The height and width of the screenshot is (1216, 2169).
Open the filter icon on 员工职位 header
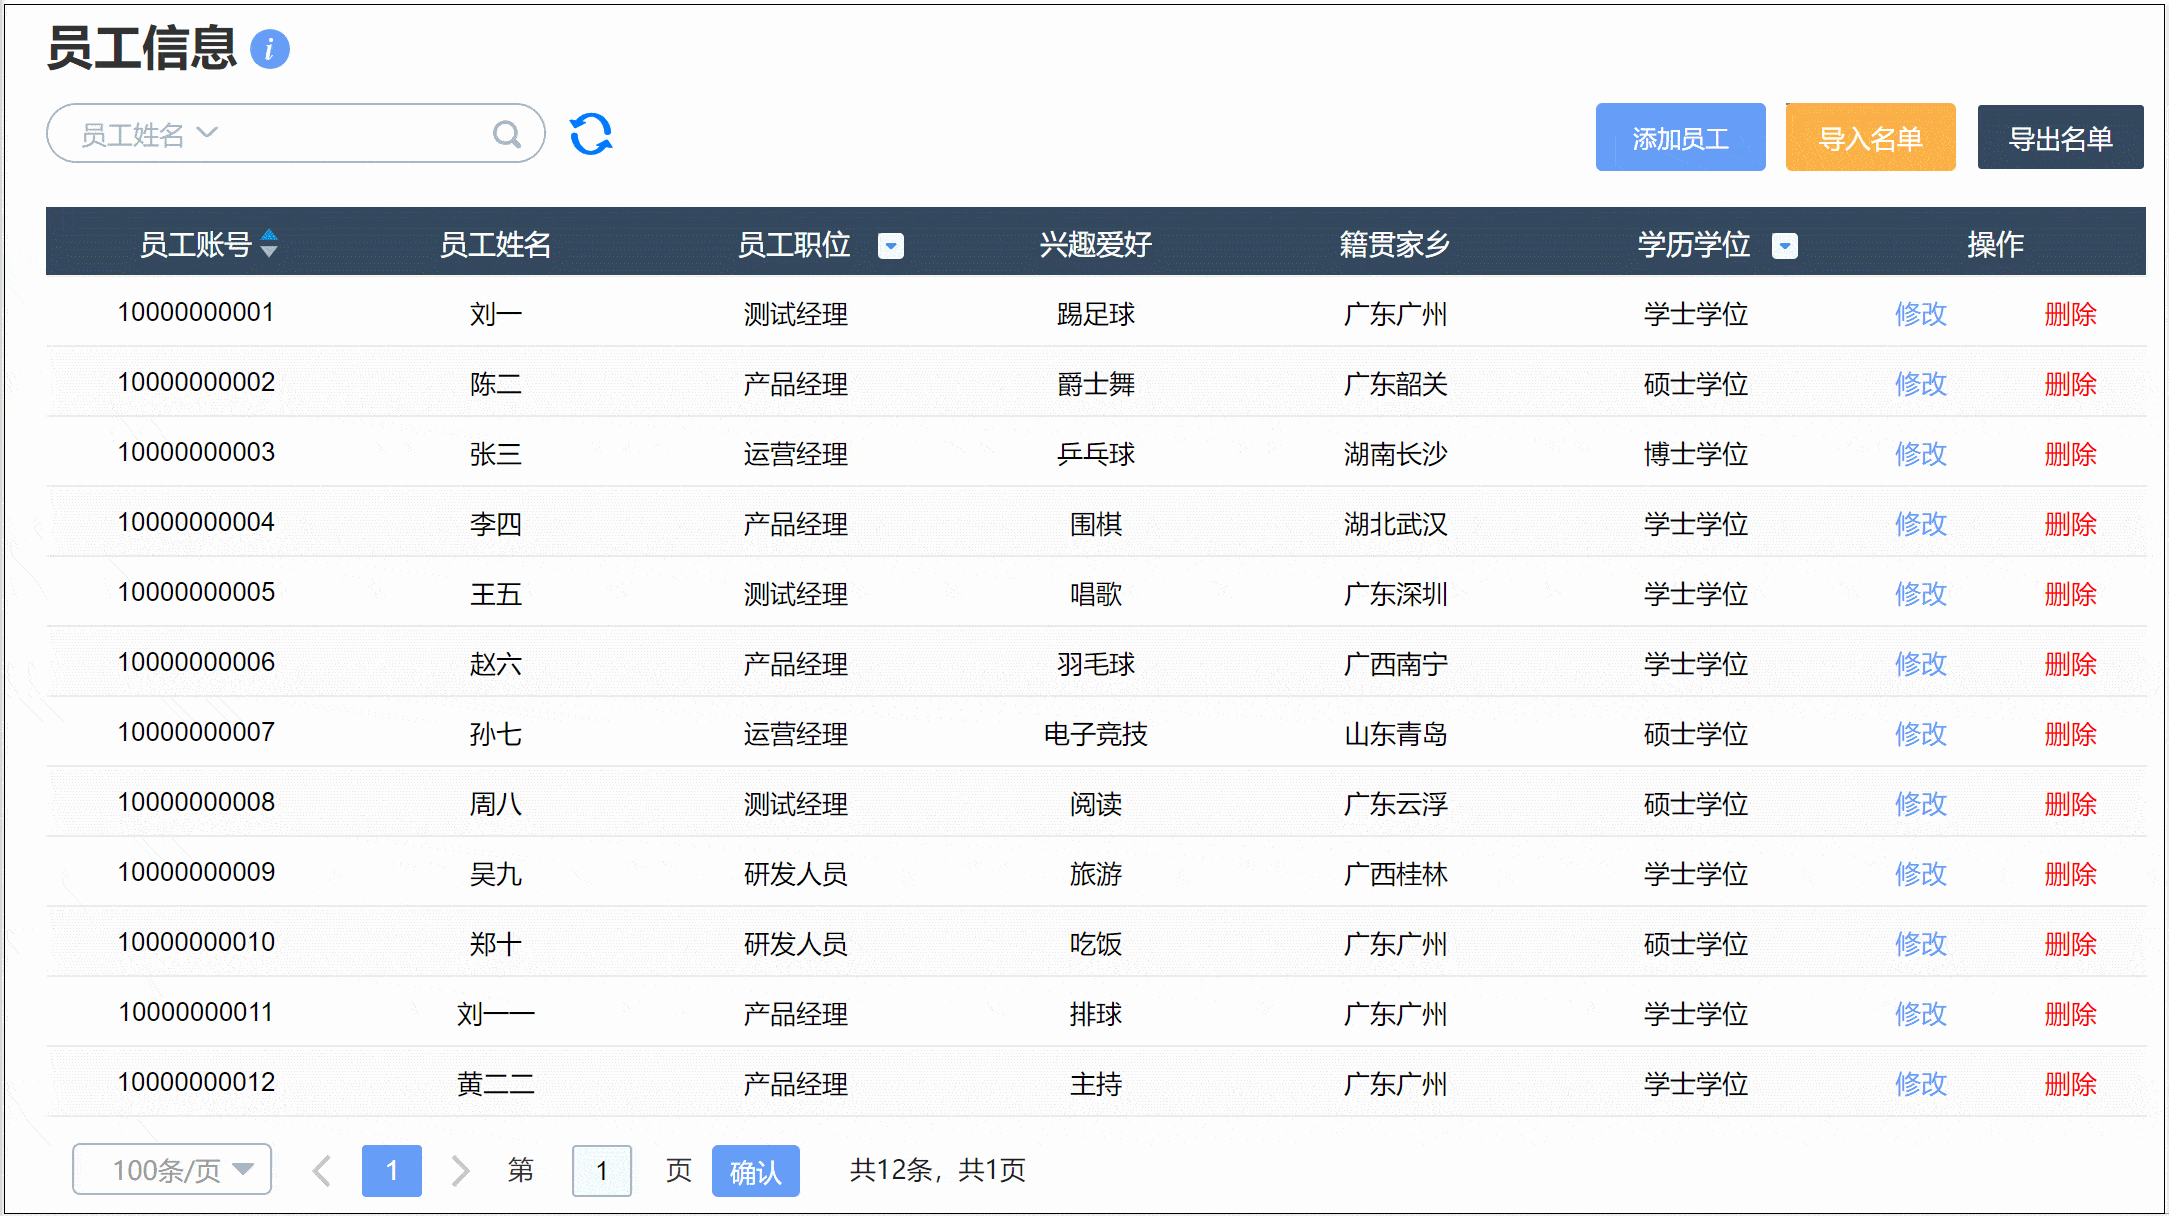tap(891, 245)
